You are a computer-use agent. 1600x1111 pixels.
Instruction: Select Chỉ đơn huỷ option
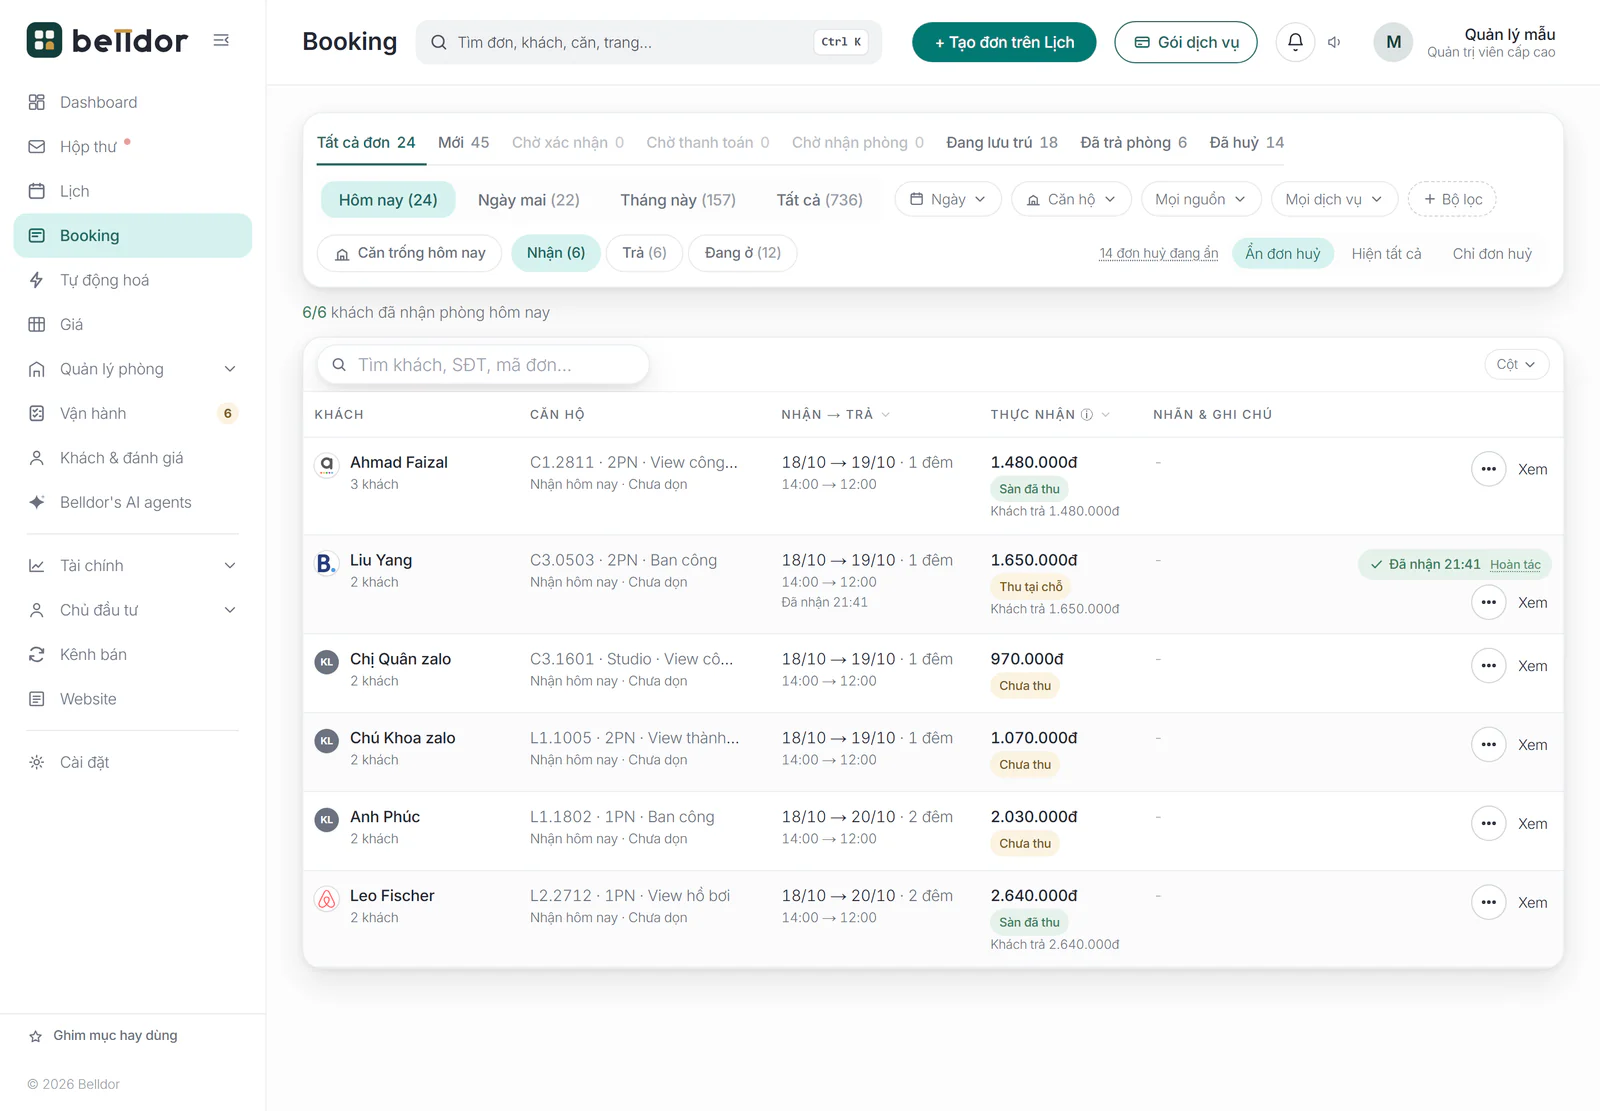click(x=1492, y=254)
